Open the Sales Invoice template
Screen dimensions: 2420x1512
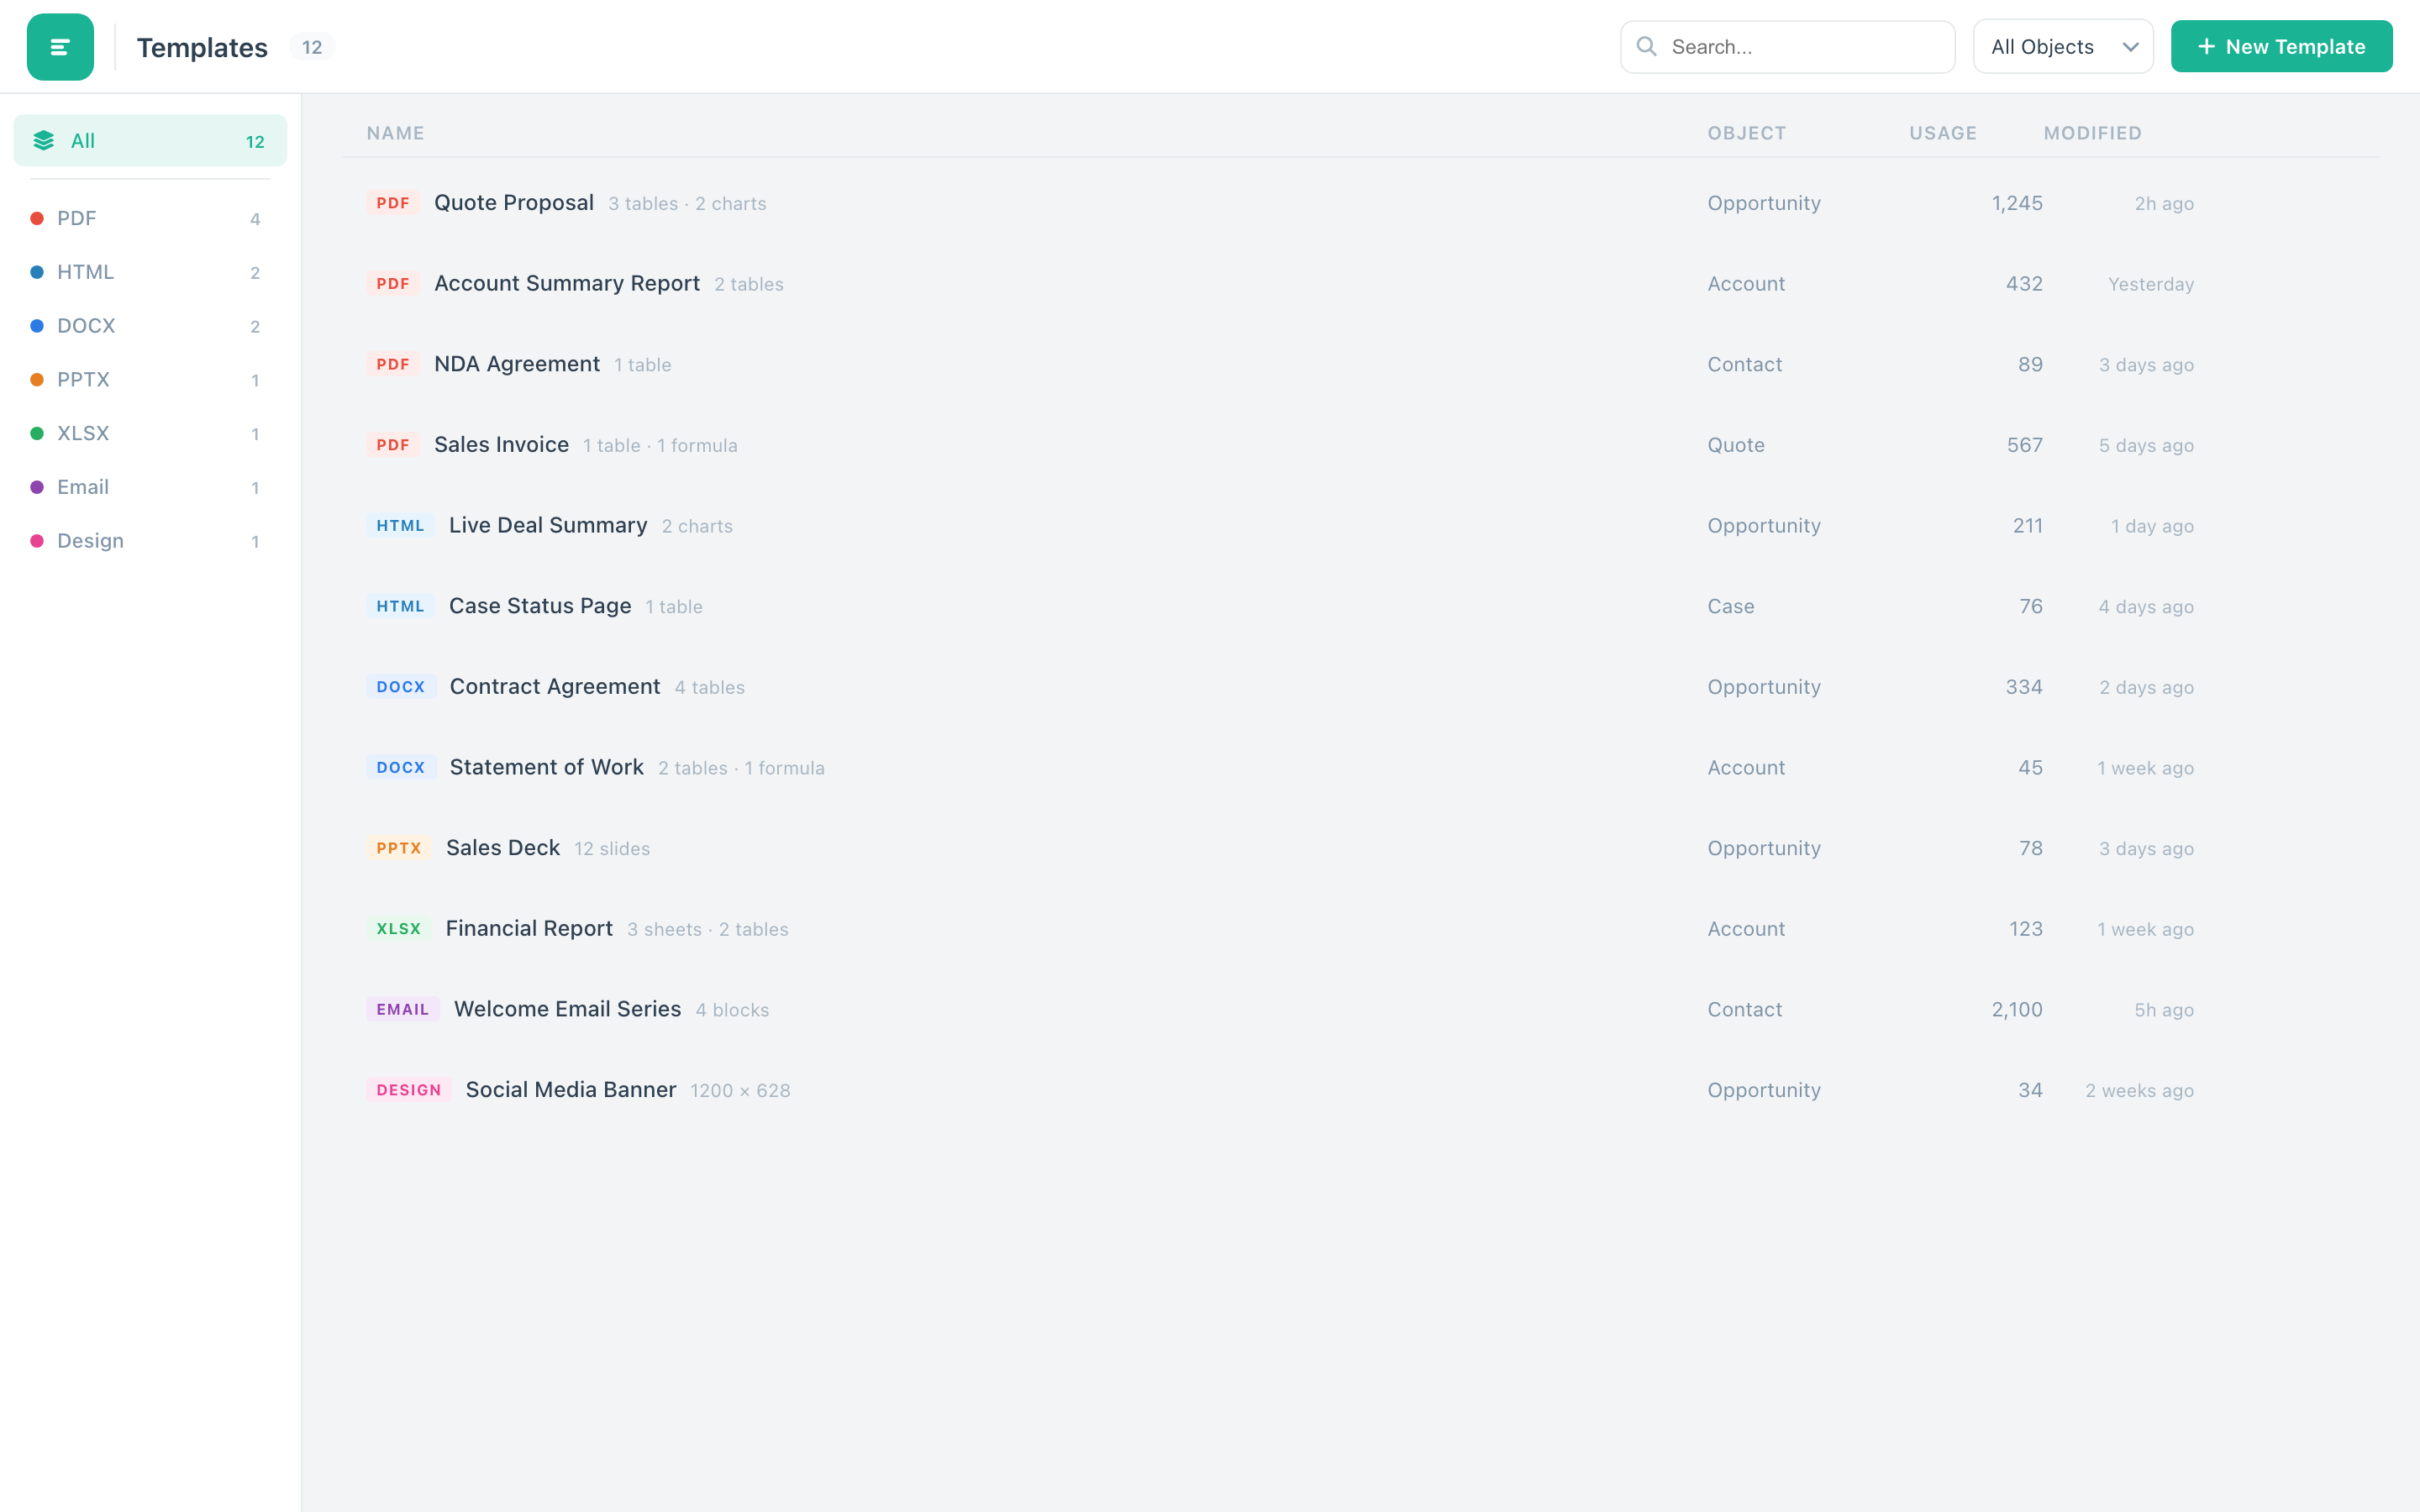coord(501,444)
